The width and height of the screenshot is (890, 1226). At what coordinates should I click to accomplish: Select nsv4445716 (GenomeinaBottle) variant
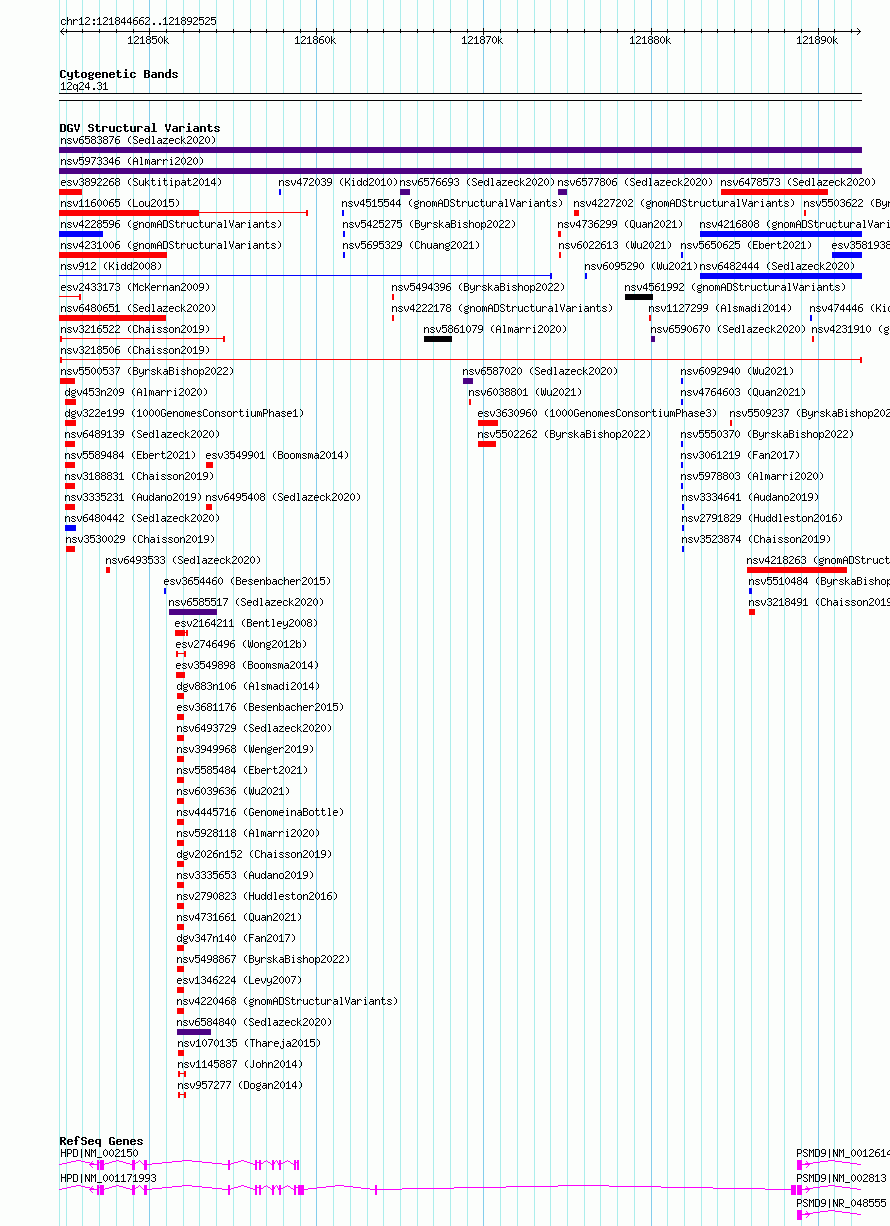pyautogui.click(x=260, y=812)
